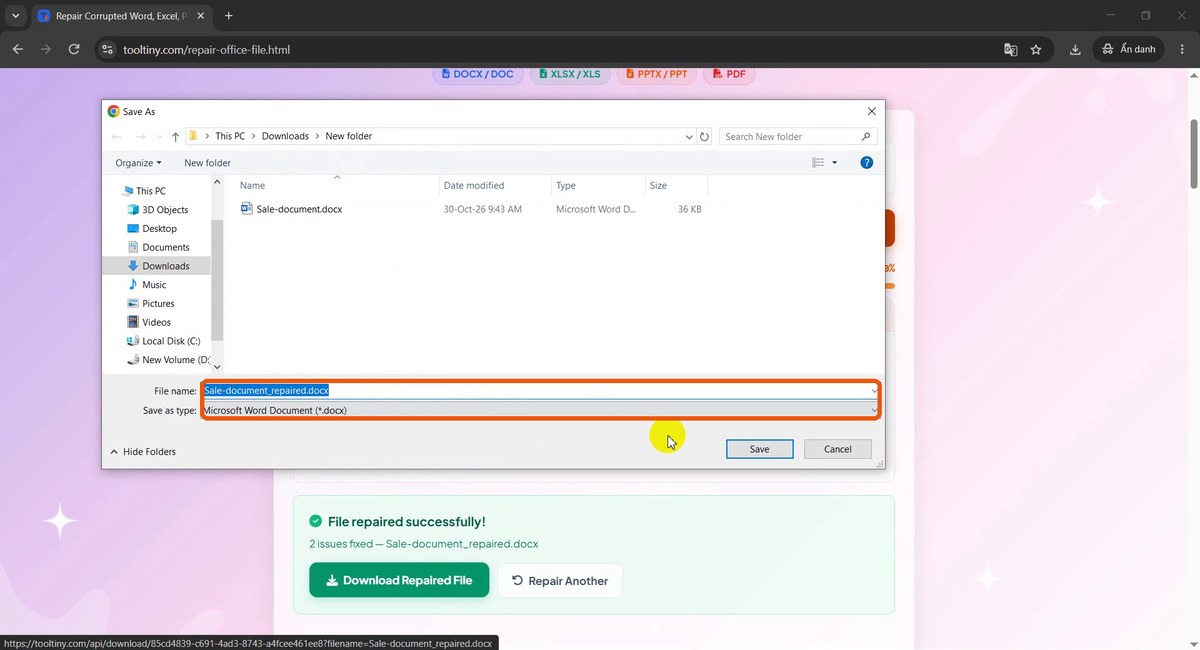This screenshot has height=650, width=1200.
Task: Open recent locations dropdown in Save As
Action: (x=157, y=136)
